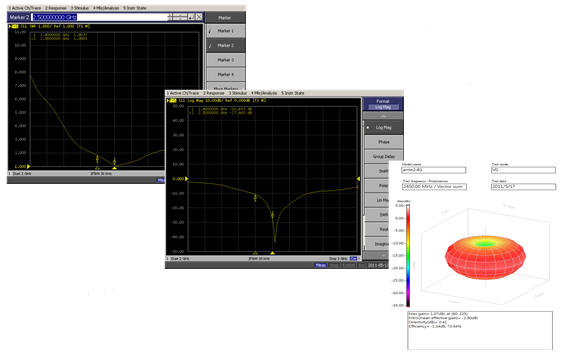The image size is (570, 360).
Task: Open 2 Response menu in SWR window
Action: [56, 8]
